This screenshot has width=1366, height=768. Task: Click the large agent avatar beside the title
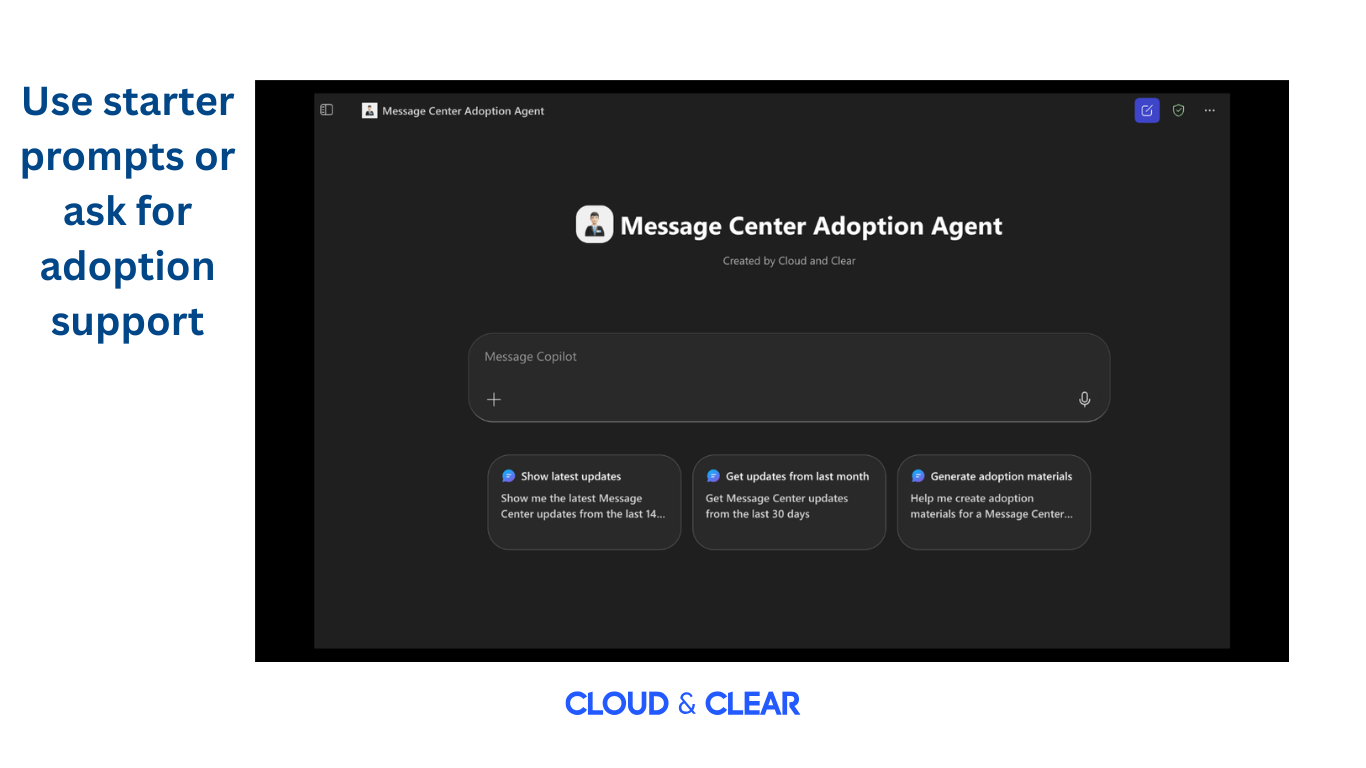[594, 225]
